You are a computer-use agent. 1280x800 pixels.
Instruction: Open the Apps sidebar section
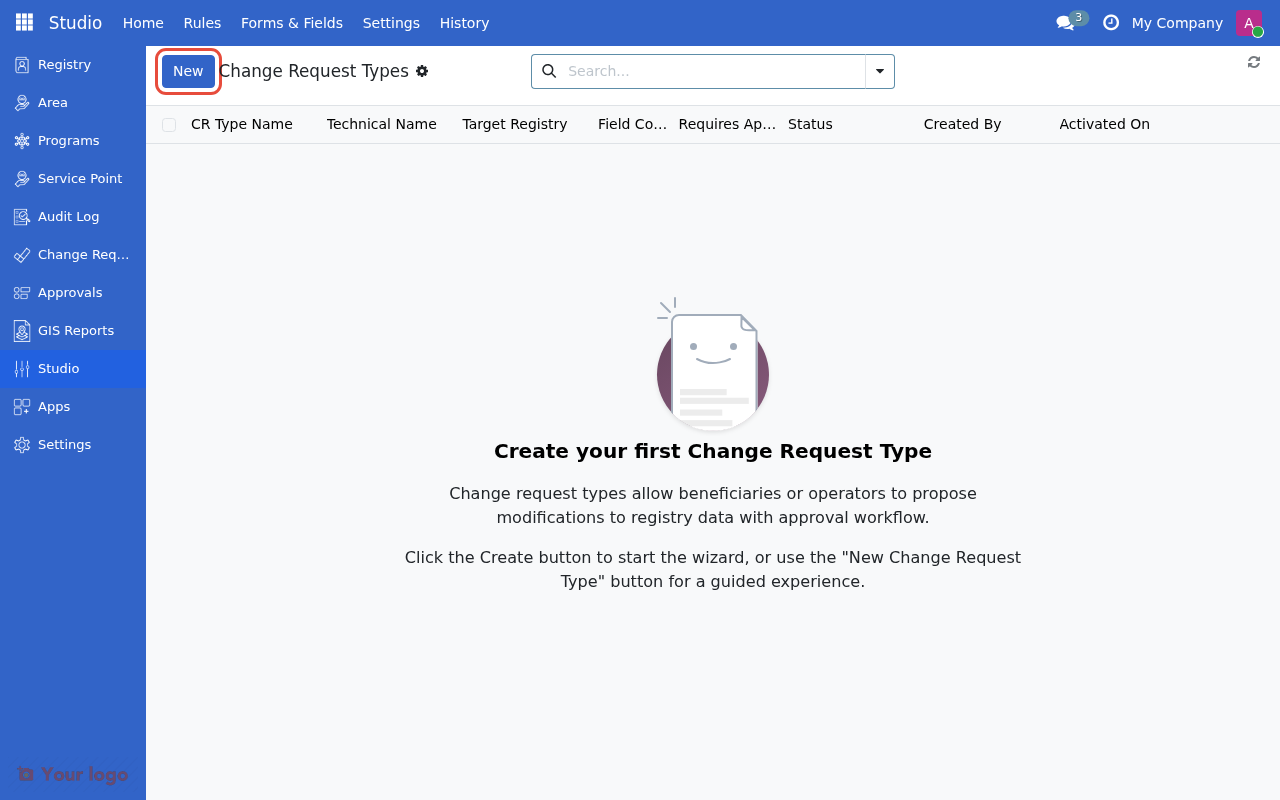pyautogui.click(x=53, y=406)
